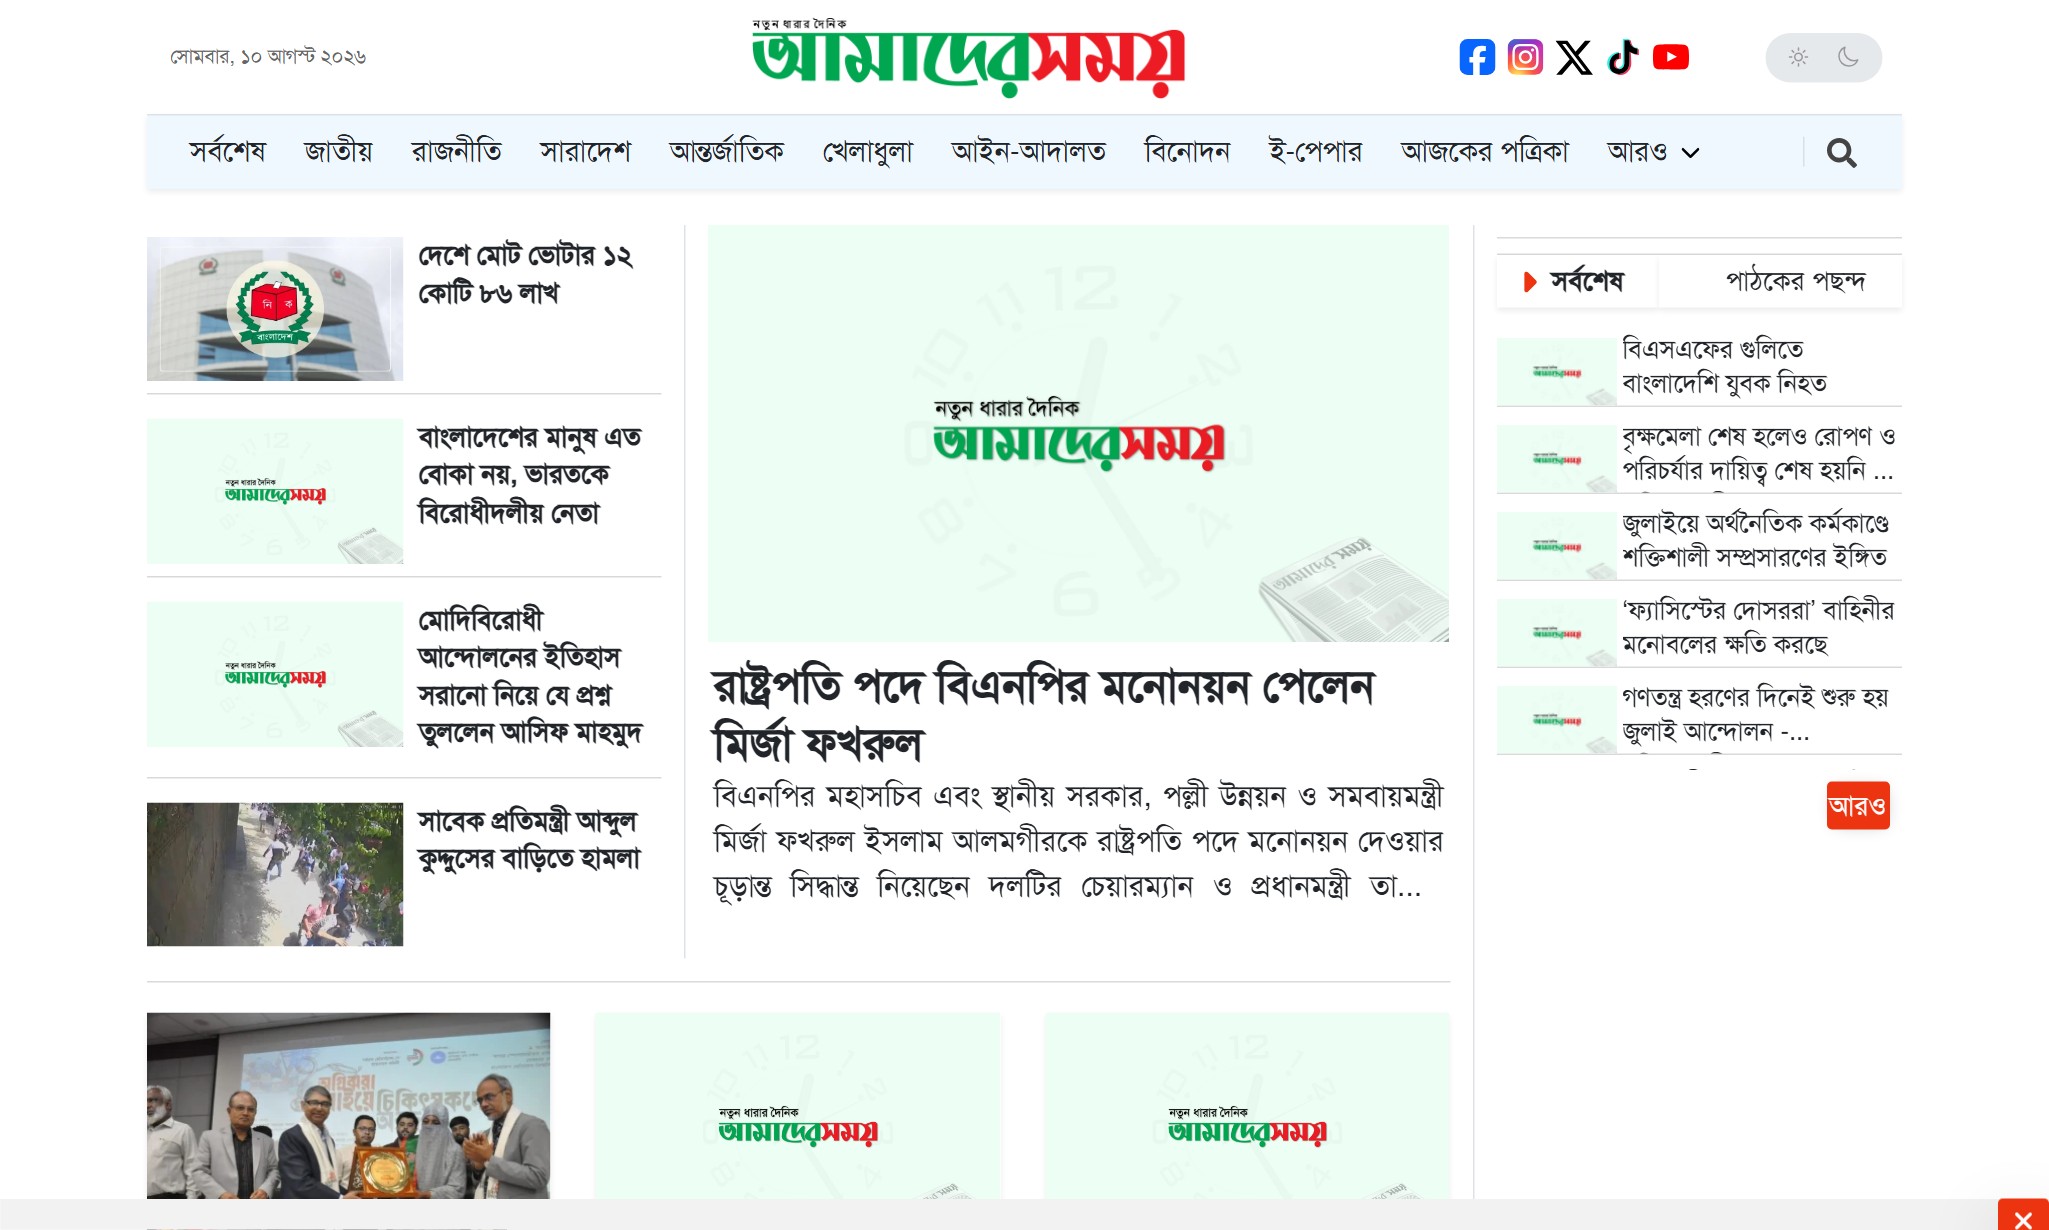Expand the আরও dropdown in navigation
The image size is (2049, 1230).
tap(1653, 152)
